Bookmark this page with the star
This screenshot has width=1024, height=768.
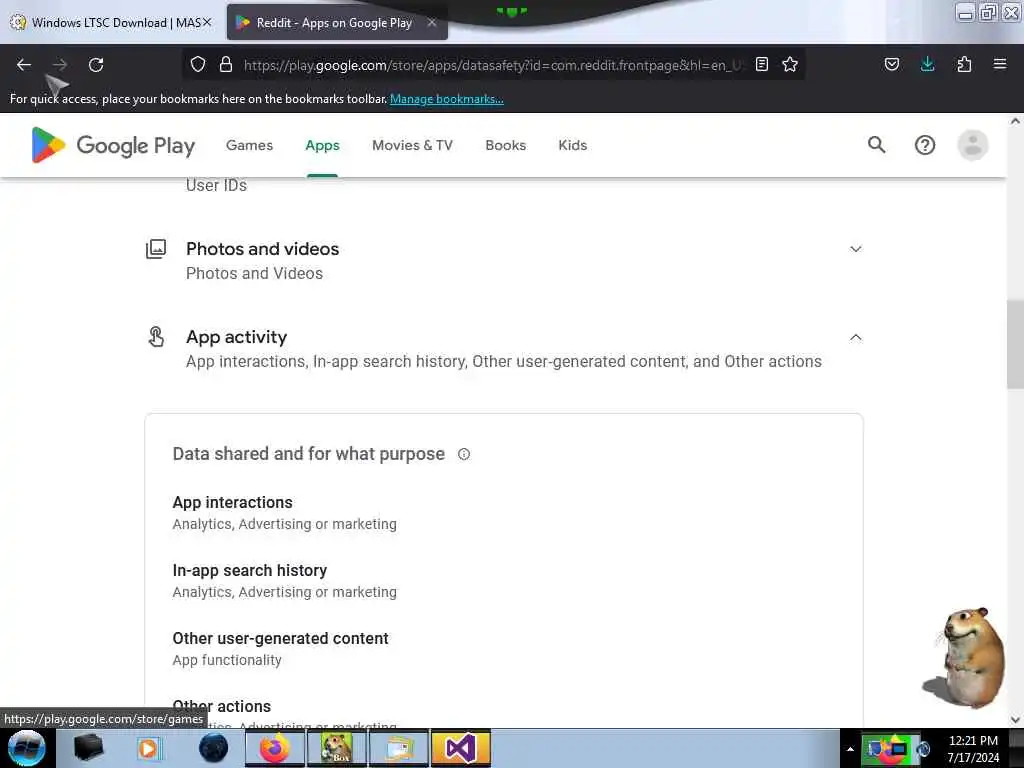[x=790, y=64]
